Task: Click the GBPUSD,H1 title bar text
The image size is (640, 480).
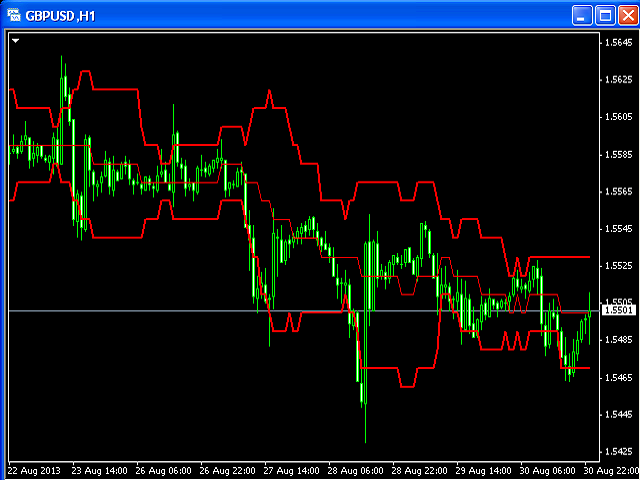Action: click(x=59, y=16)
